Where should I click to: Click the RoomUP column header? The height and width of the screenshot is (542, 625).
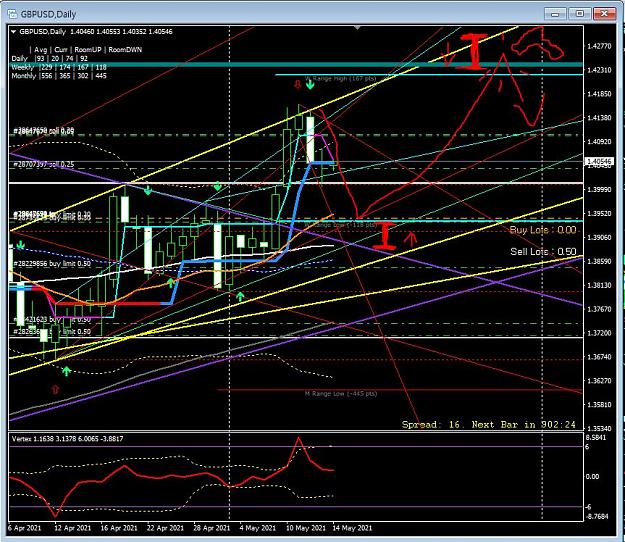[x=88, y=50]
